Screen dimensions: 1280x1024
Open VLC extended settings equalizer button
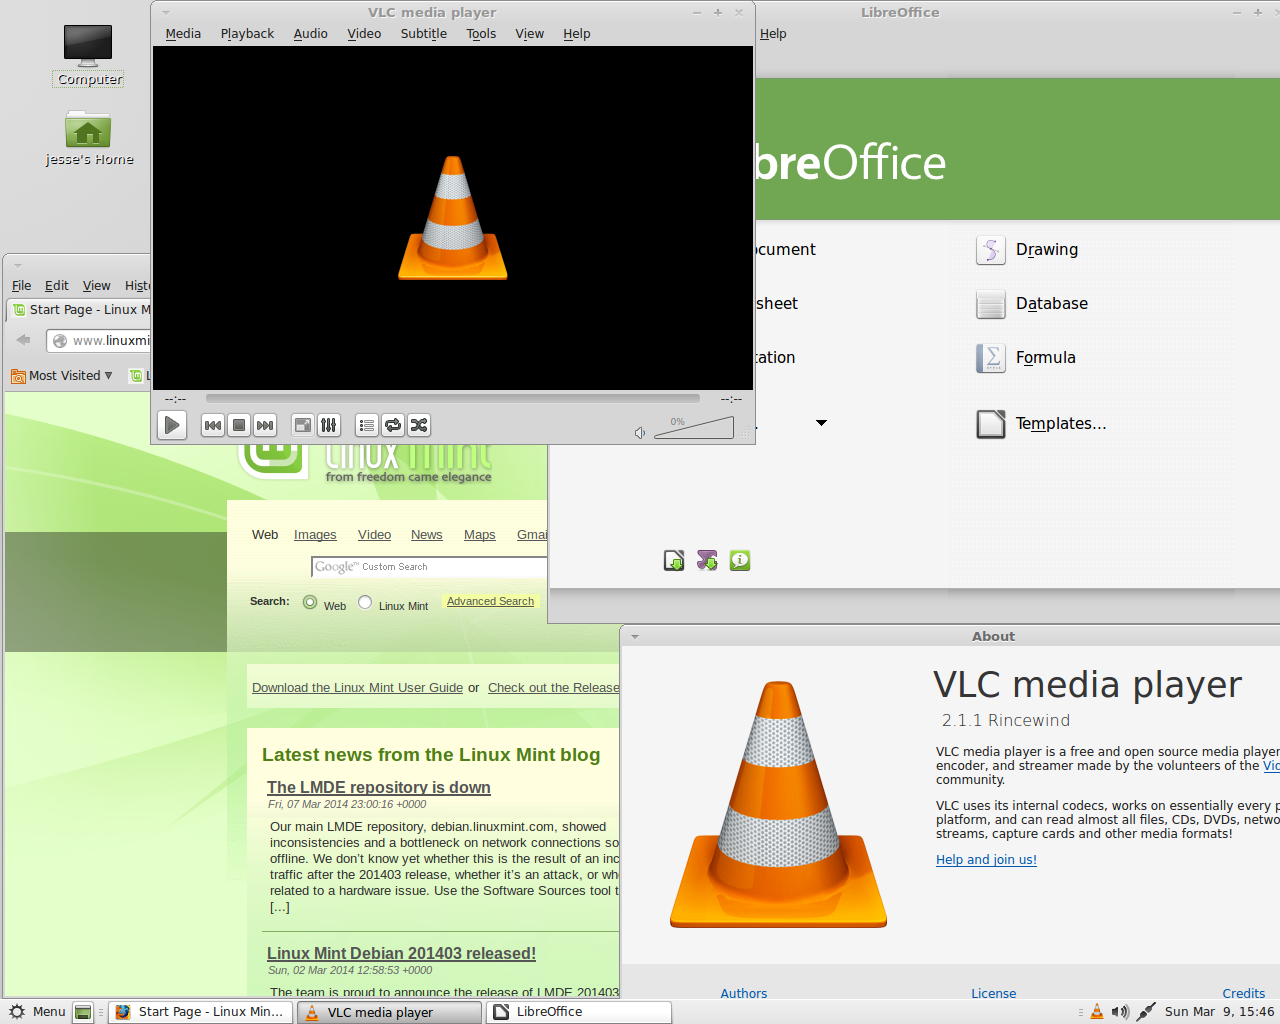(x=329, y=425)
